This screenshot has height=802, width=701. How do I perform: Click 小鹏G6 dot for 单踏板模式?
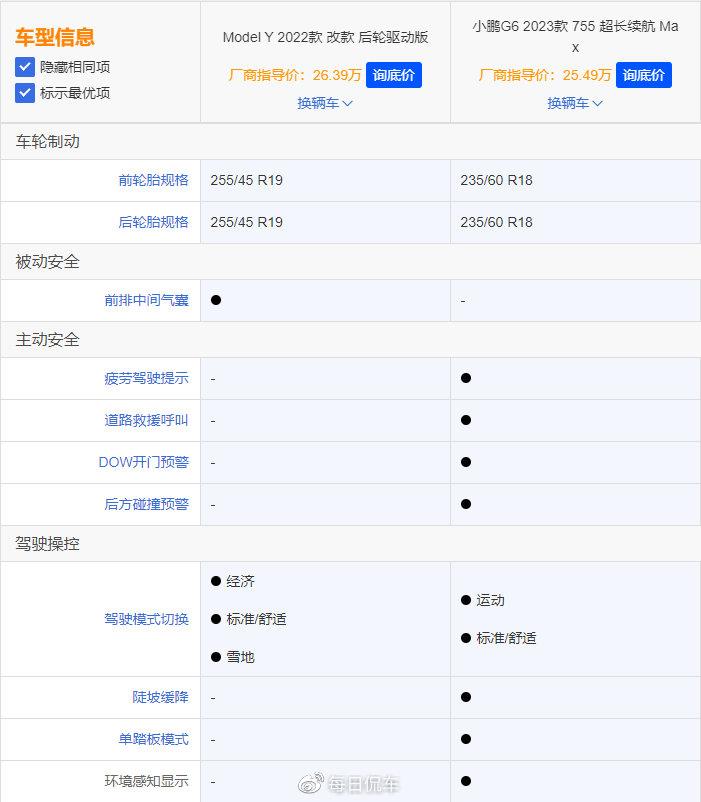click(x=466, y=739)
